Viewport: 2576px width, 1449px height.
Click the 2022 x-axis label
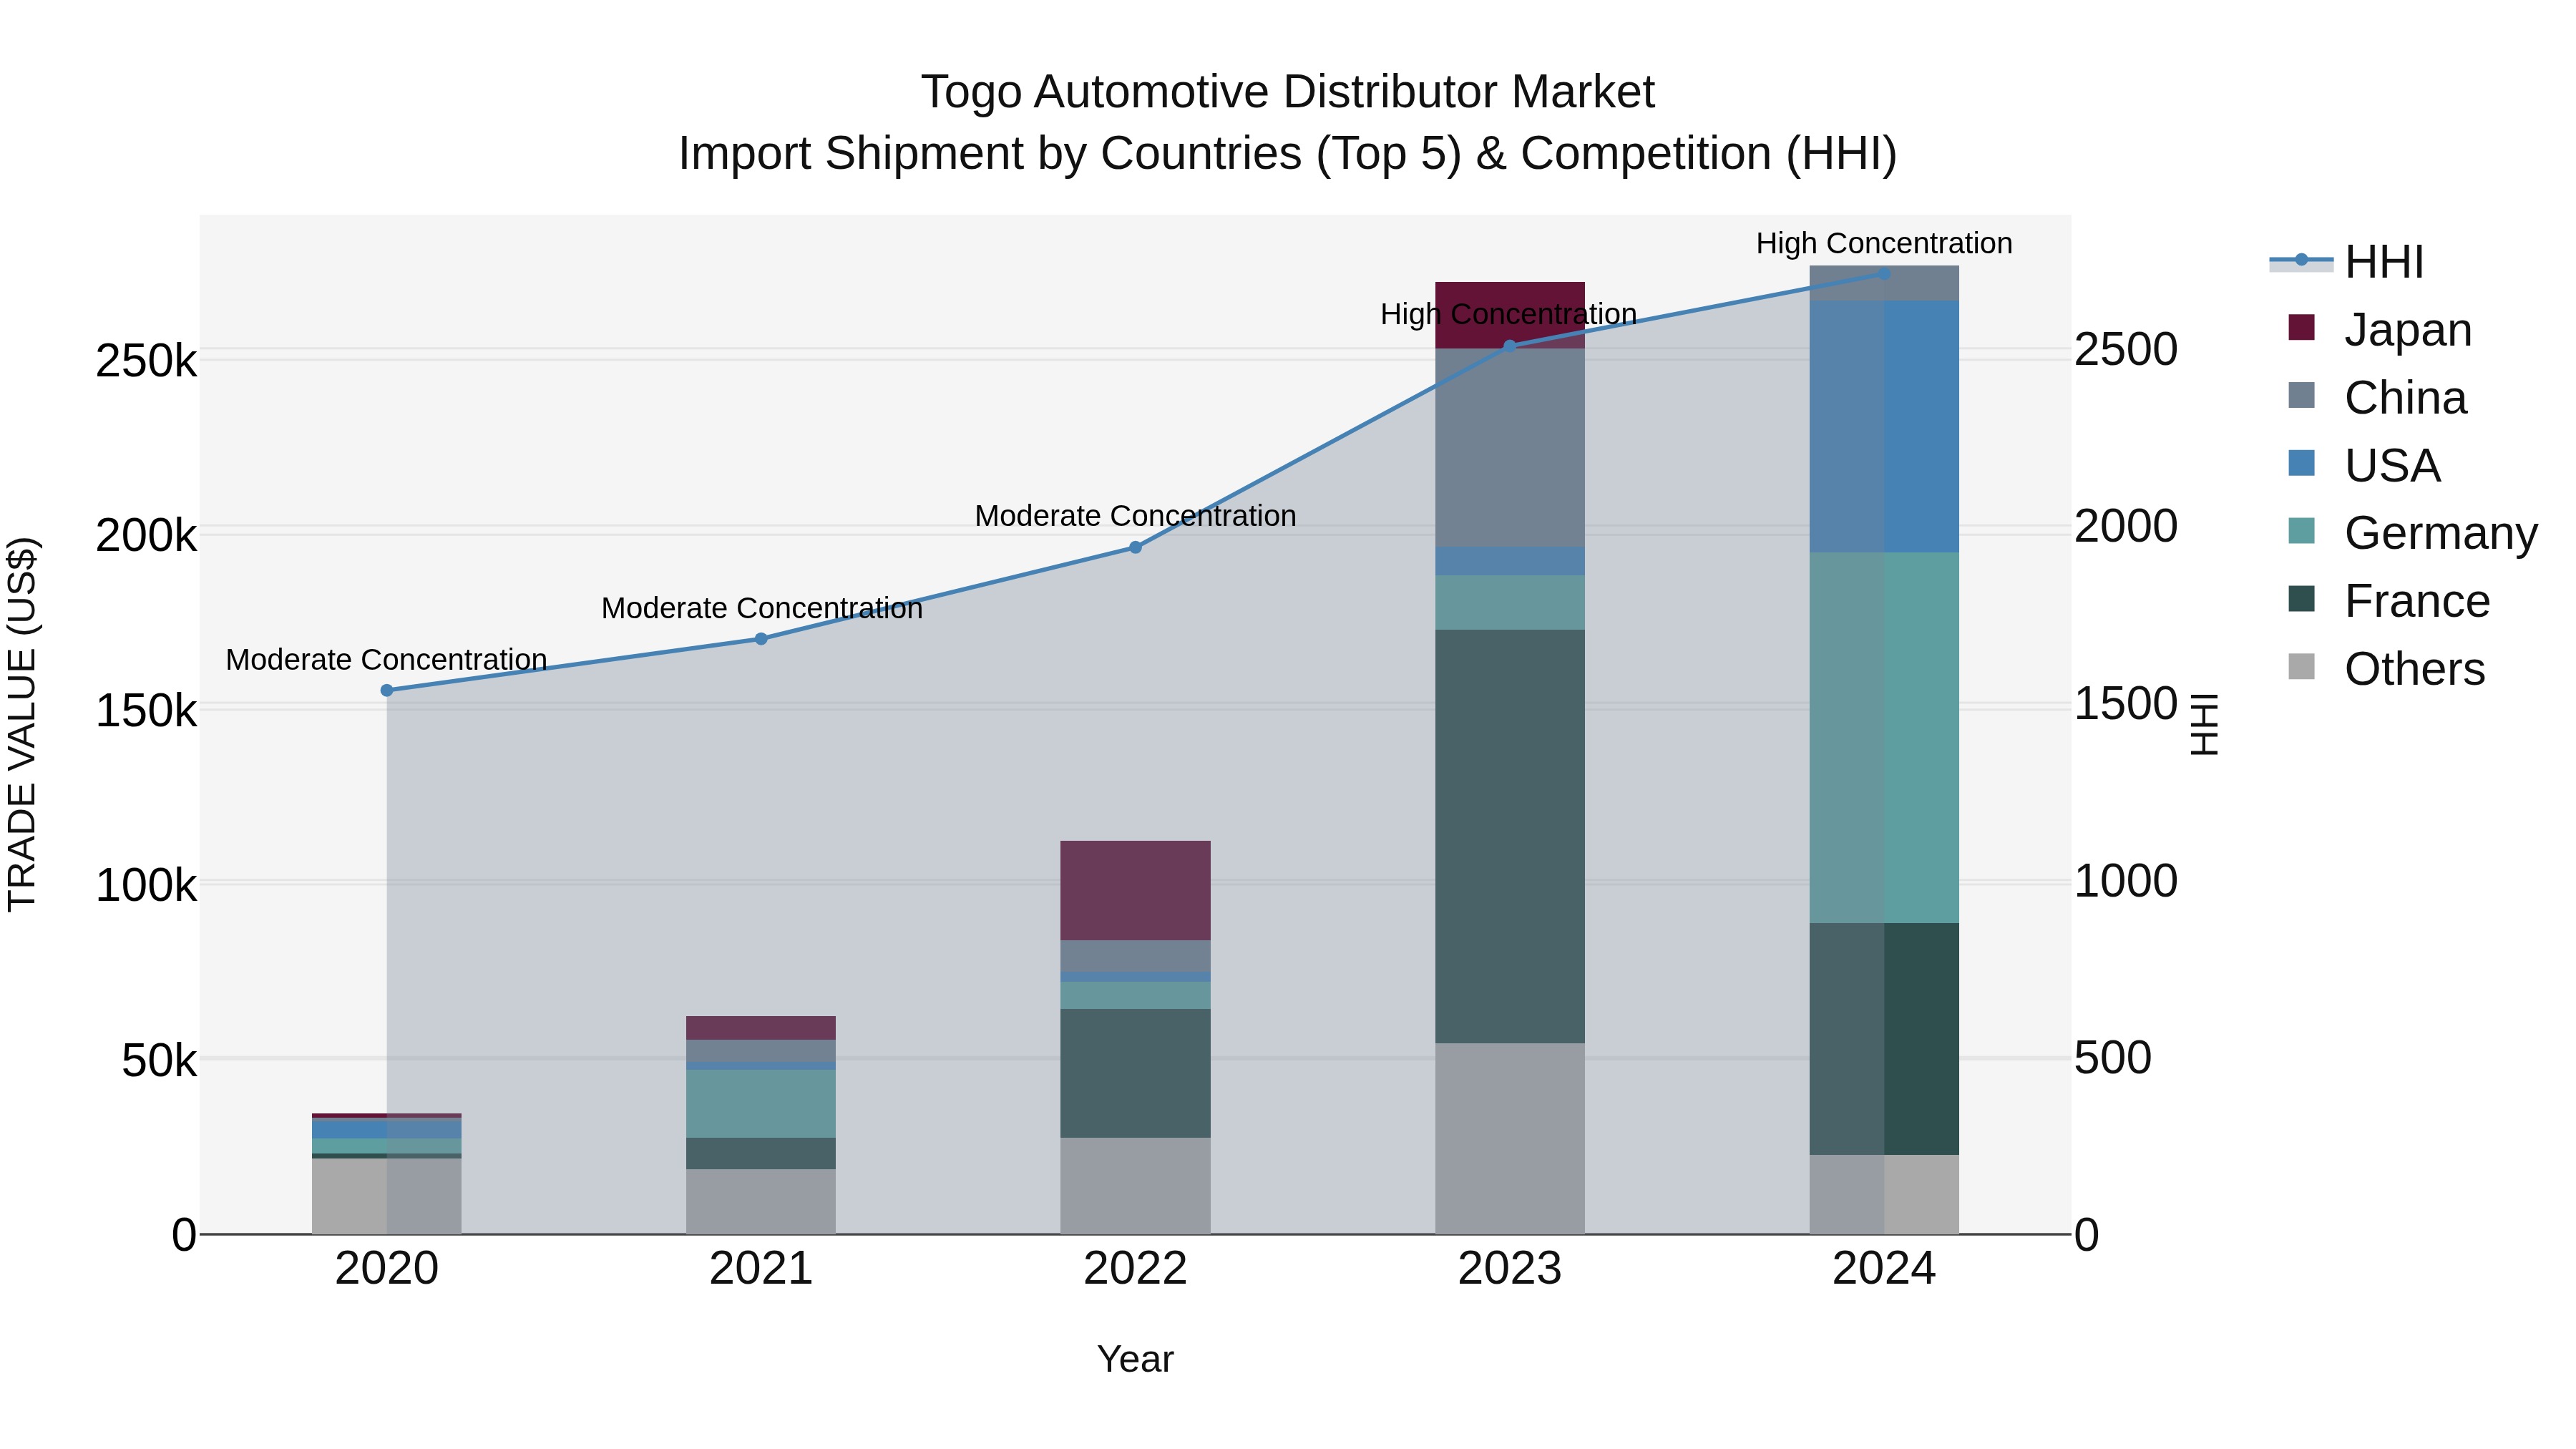tap(1135, 1269)
